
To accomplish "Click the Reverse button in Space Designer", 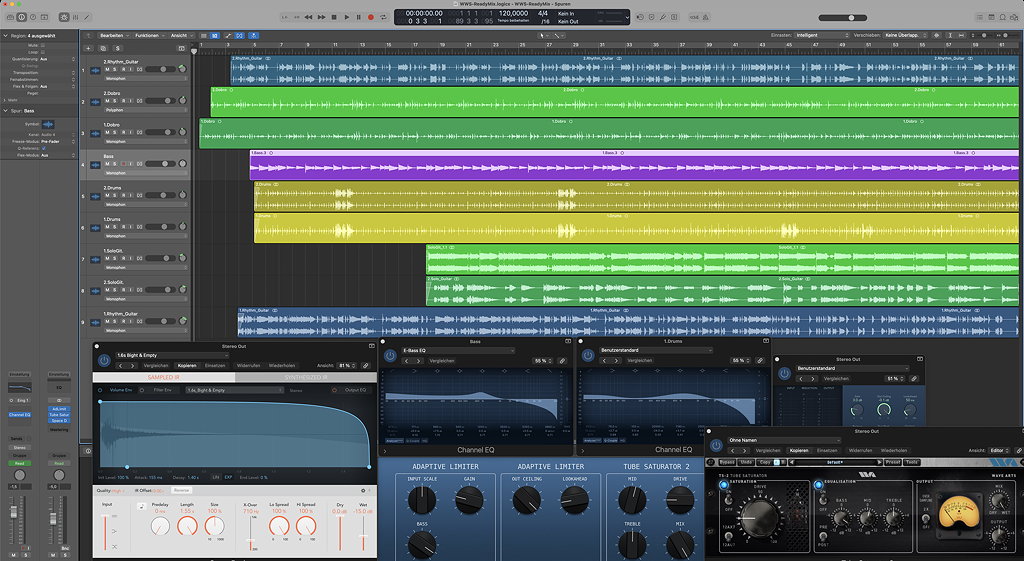I will 181,490.
